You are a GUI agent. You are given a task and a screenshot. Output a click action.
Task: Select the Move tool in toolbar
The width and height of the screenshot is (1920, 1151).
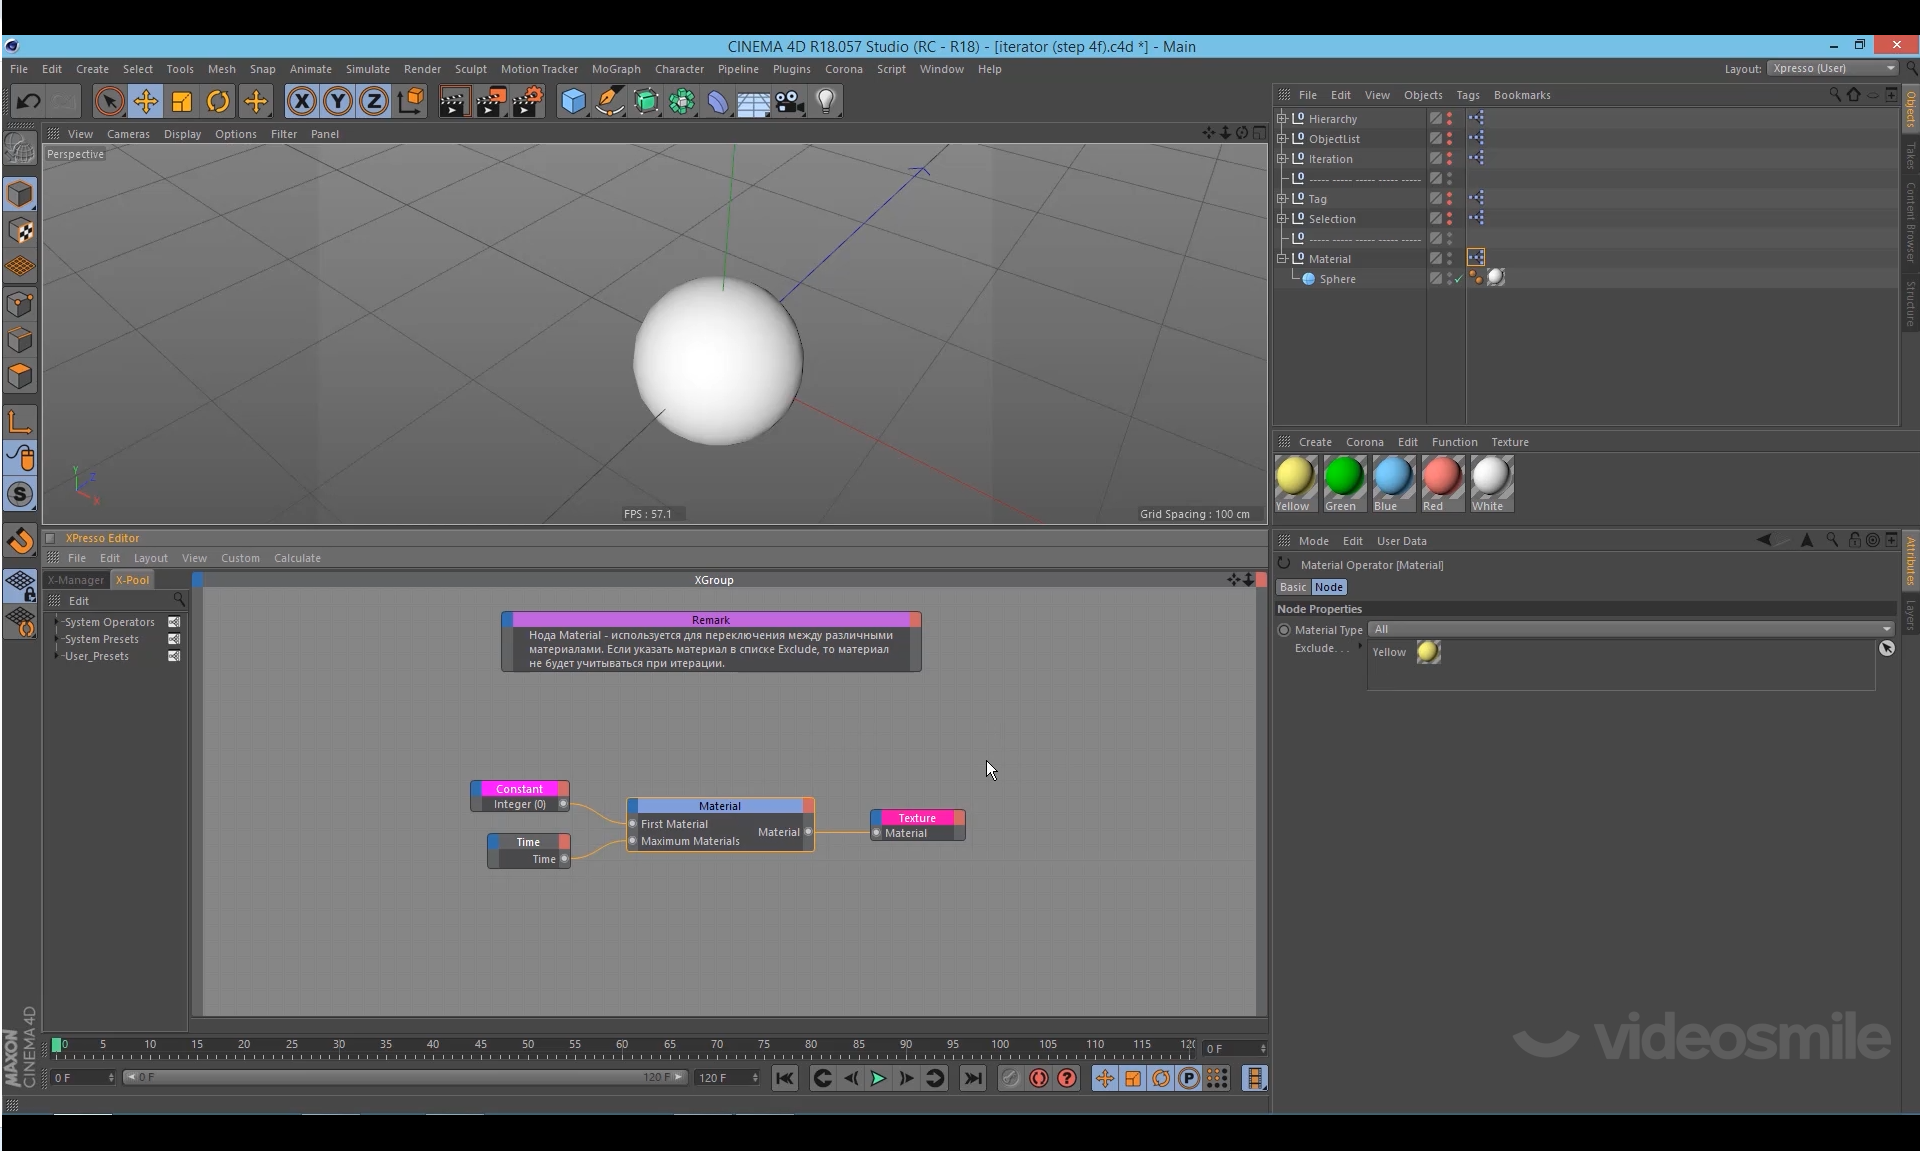coord(146,101)
